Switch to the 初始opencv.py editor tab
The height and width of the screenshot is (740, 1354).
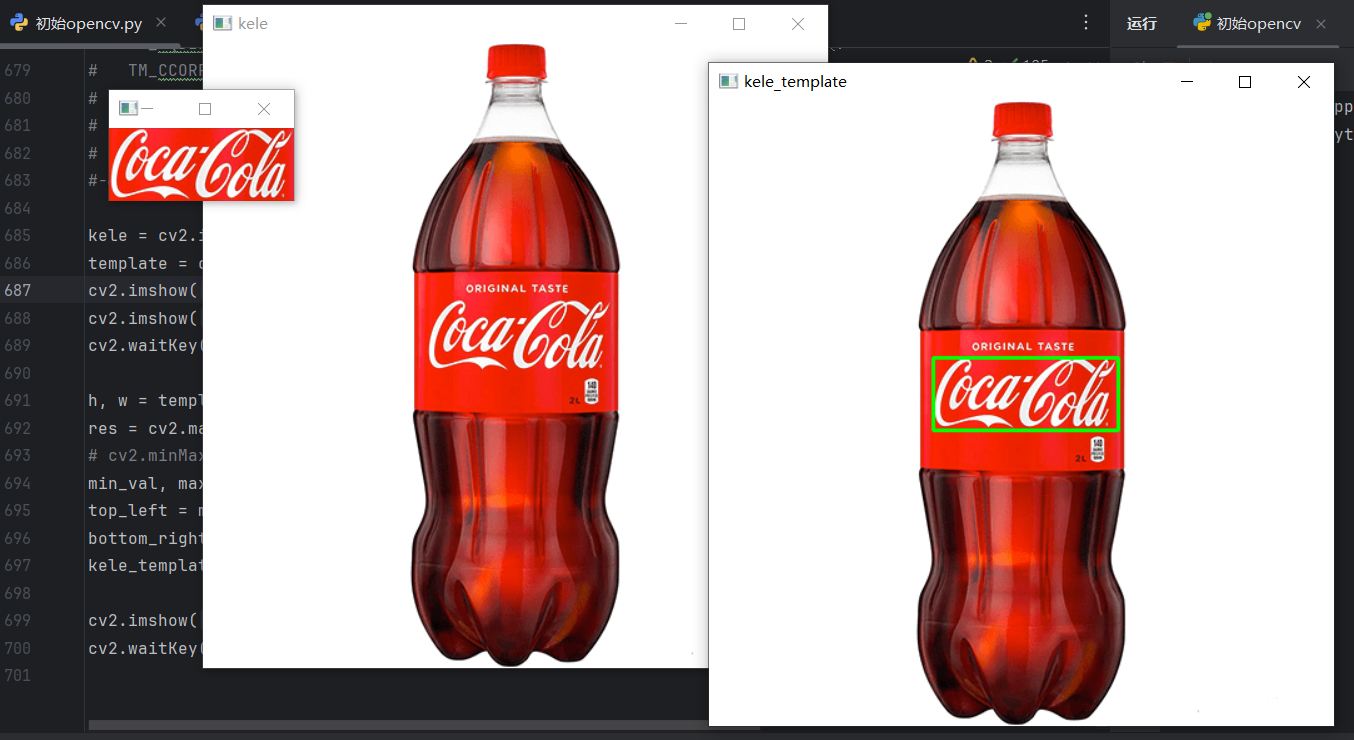point(88,24)
